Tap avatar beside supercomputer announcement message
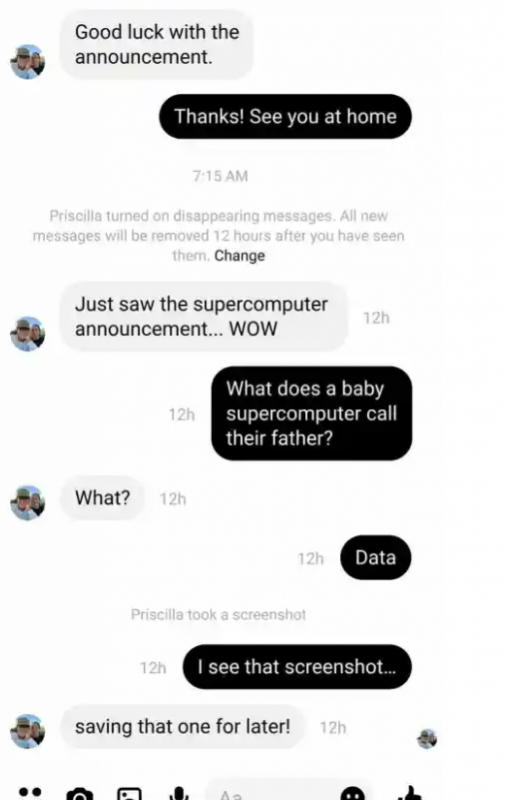 point(28,334)
